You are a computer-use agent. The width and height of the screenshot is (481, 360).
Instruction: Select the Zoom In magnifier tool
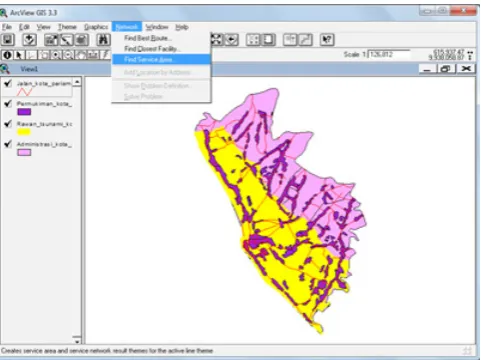point(56,55)
